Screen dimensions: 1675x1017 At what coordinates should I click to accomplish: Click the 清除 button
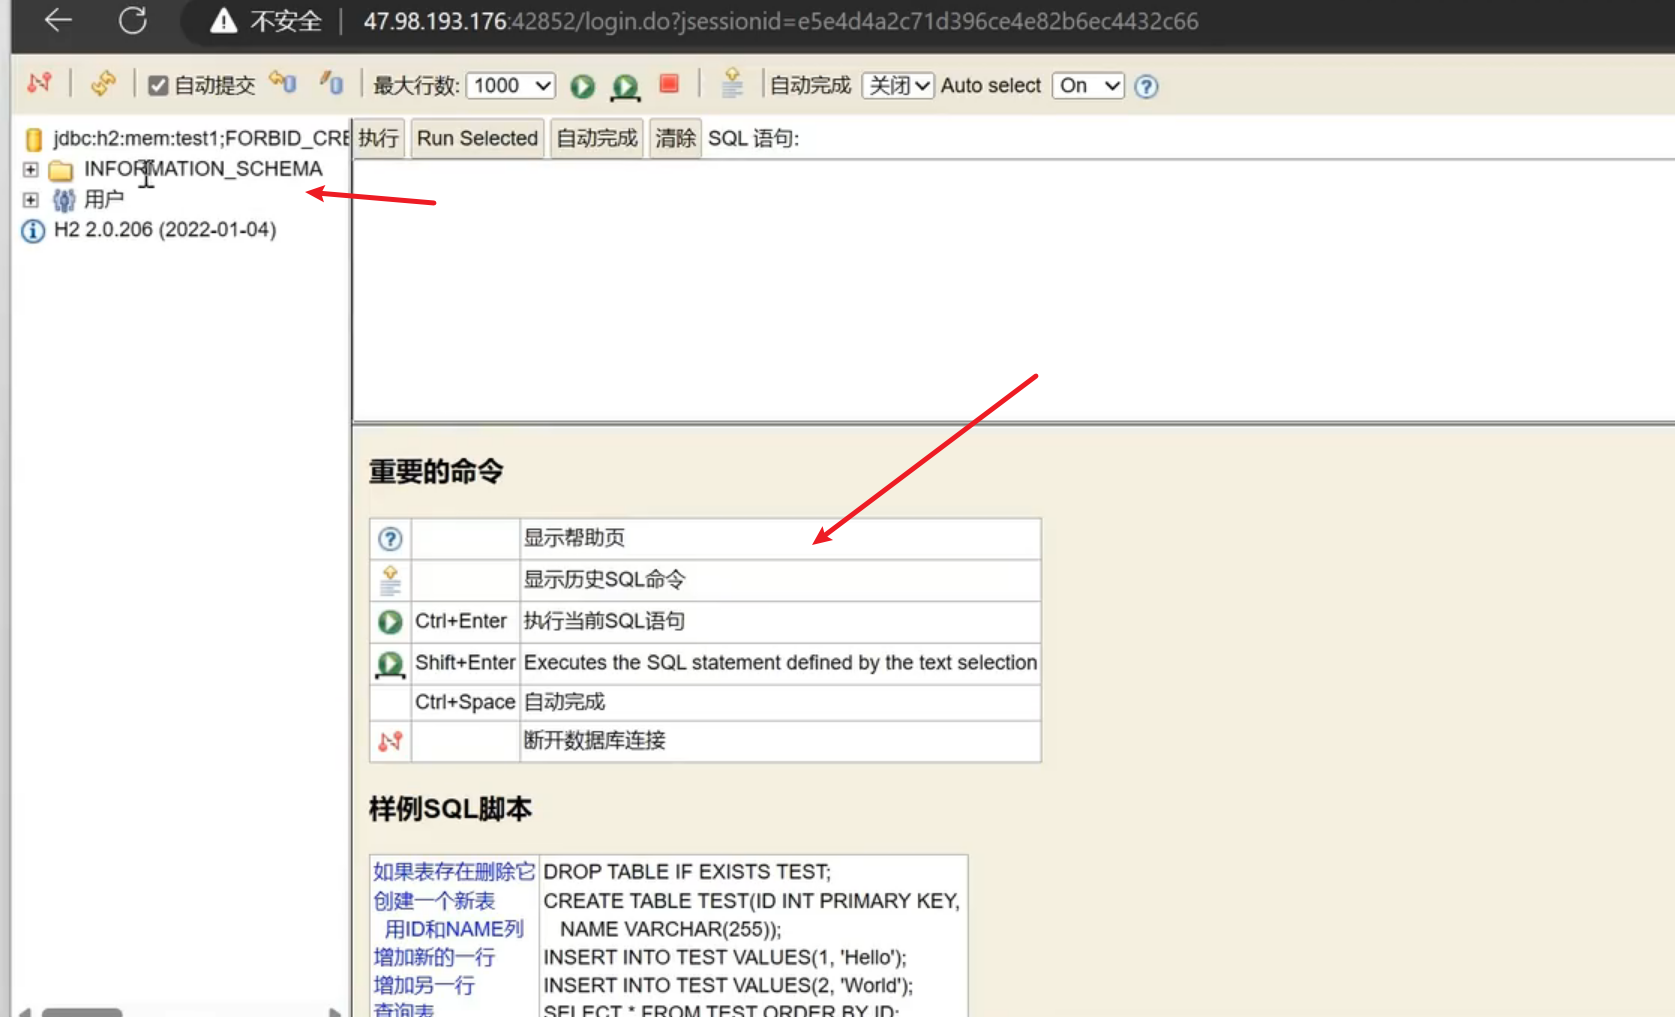[675, 138]
